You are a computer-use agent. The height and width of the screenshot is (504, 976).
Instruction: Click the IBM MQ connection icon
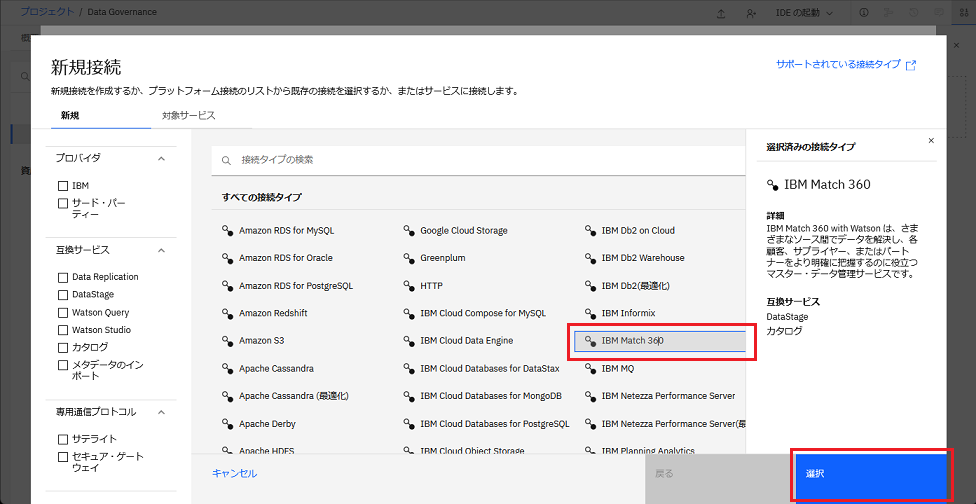590,368
